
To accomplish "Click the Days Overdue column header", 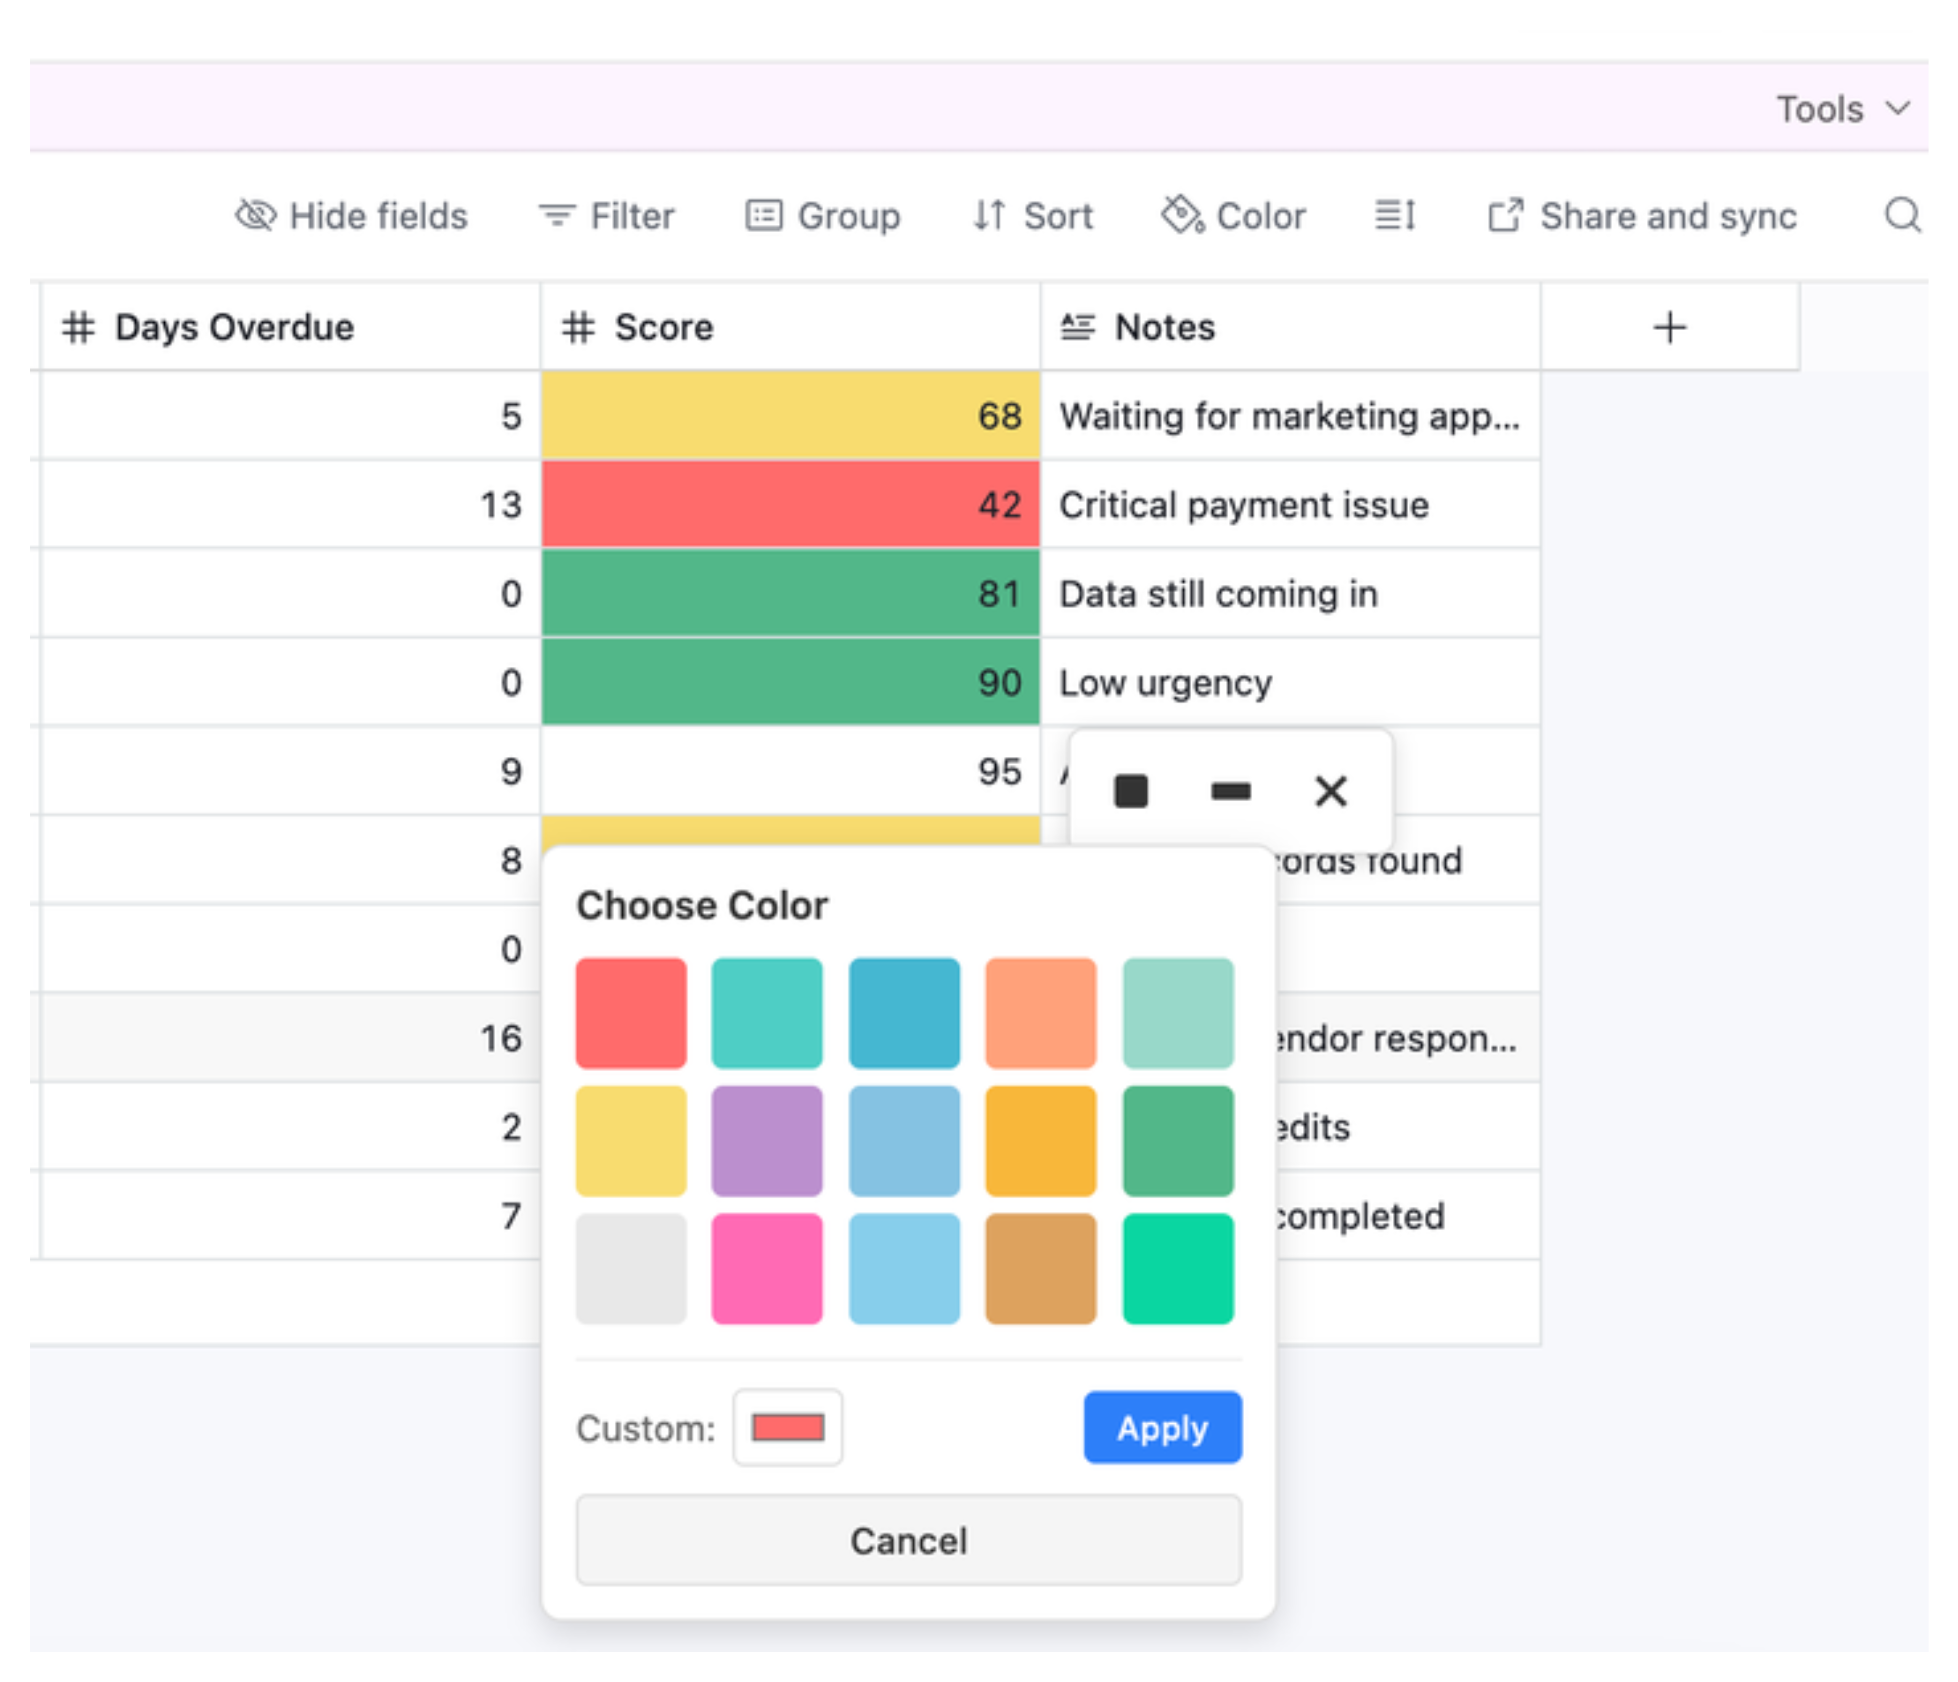I will tap(233, 327).
